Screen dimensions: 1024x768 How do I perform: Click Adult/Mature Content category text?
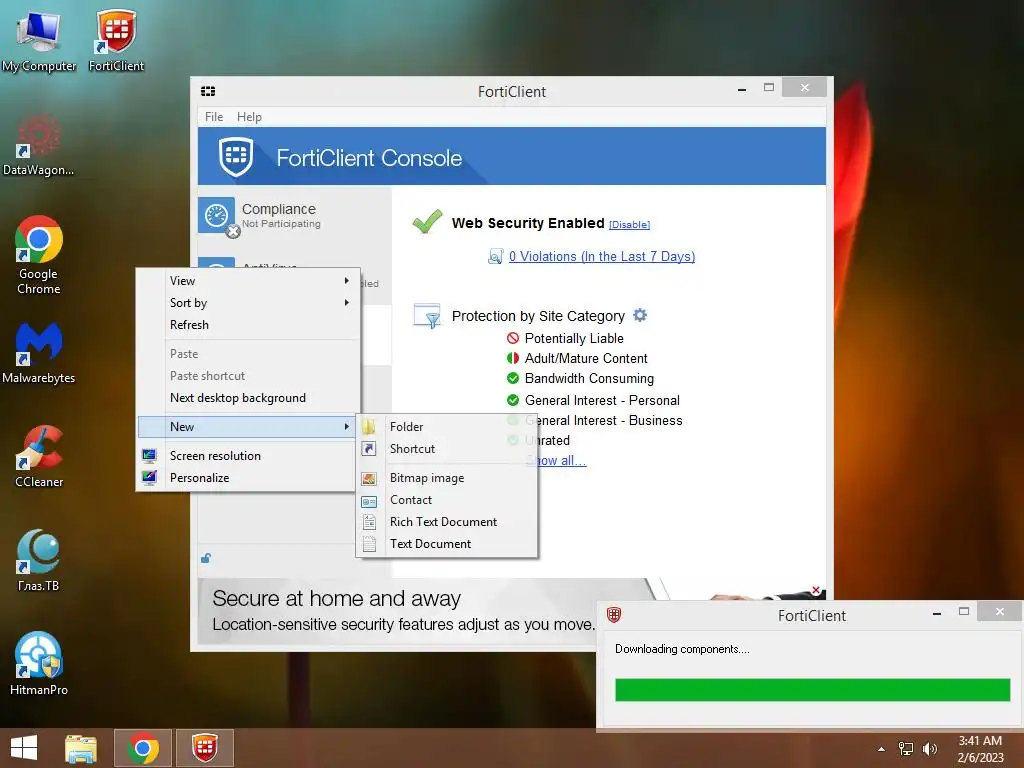(586, 359)
